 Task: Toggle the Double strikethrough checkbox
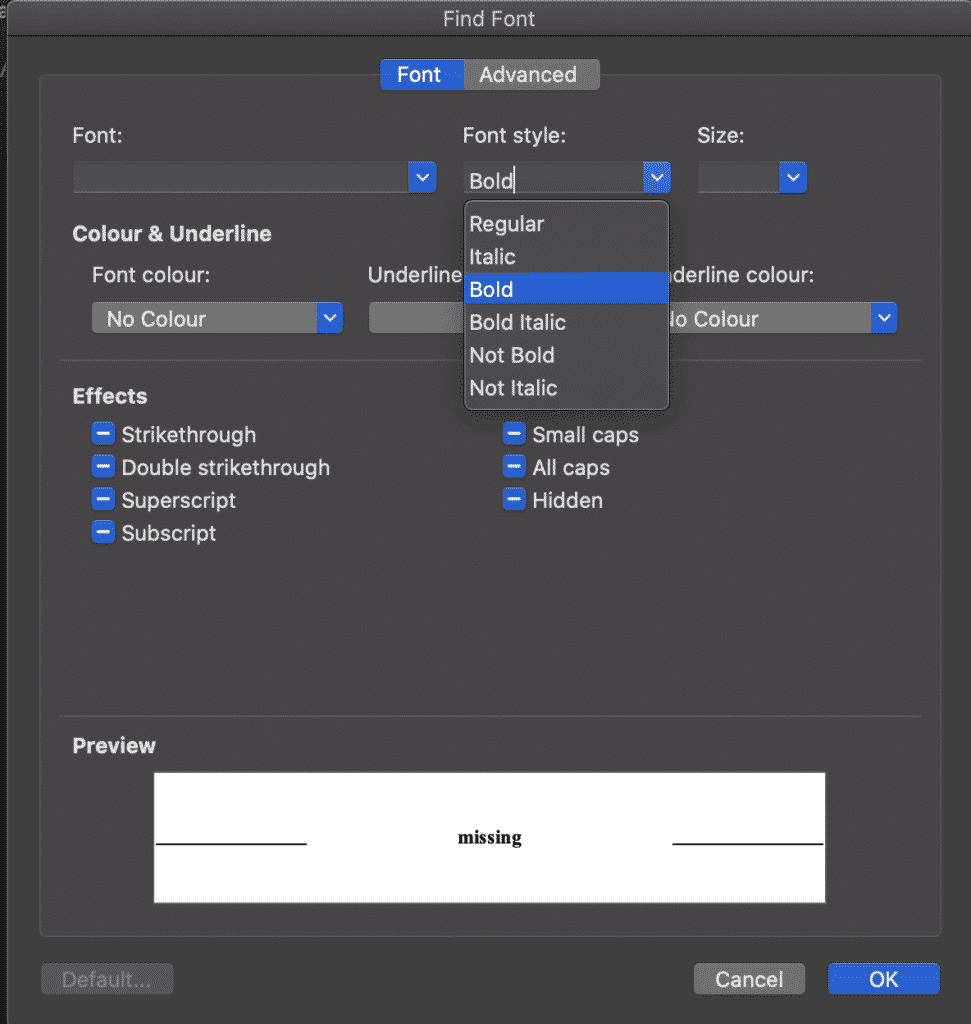pyautogui.click(x=103, y=467)
